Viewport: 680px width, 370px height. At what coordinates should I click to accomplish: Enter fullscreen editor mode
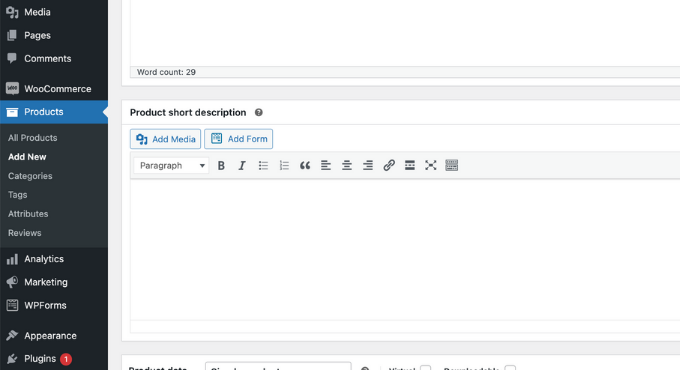(430, 165)
